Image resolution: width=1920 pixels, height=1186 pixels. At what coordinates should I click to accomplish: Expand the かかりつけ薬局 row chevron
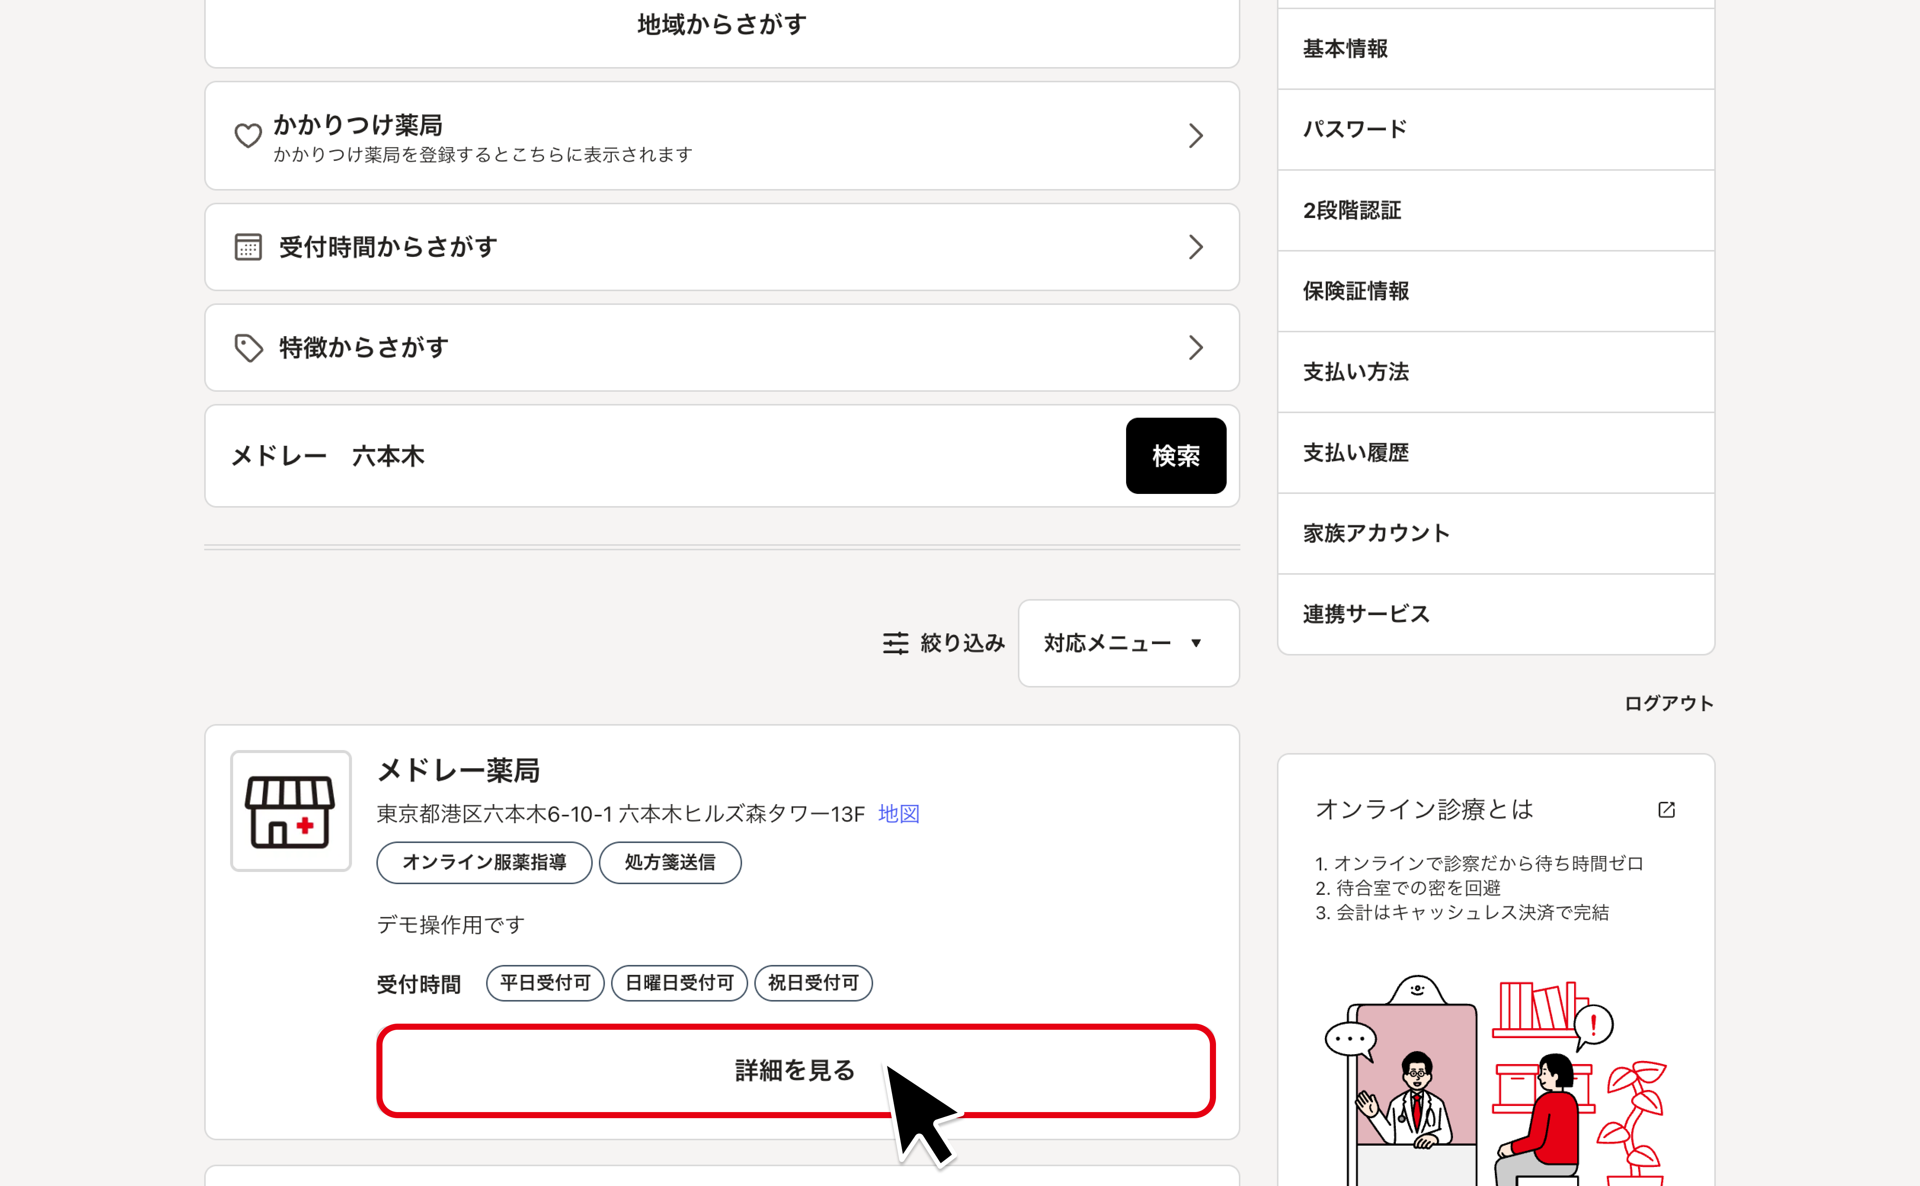(x=1195, y=136)
